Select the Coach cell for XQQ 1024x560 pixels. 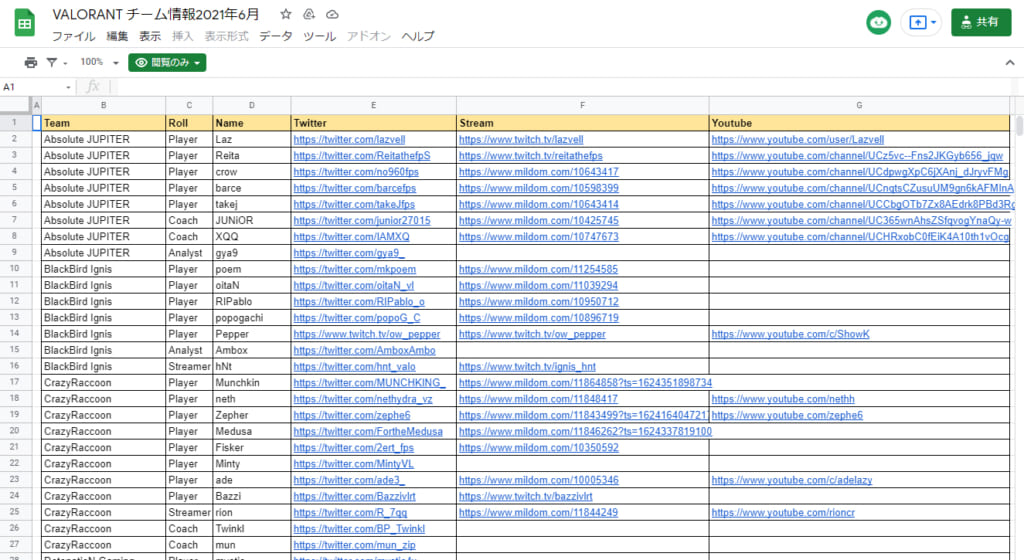(189, 237)
